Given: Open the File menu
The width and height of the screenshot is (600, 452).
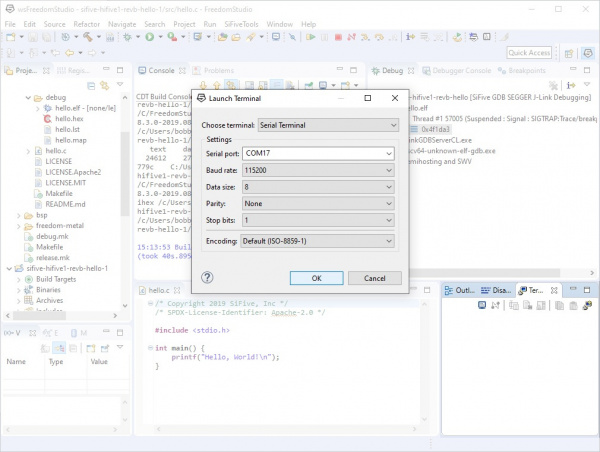Looking at the screenshot, I should click(10, 24).
